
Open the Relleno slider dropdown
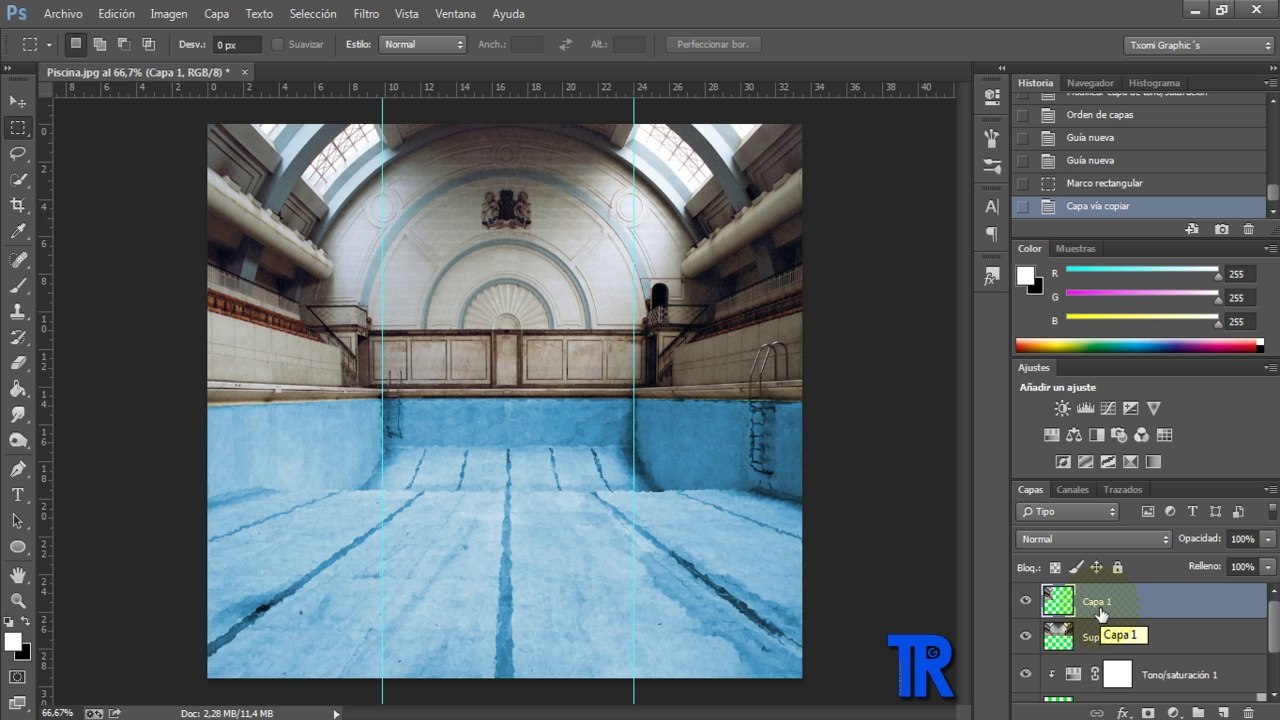pyautogui.click(x=1269, y=567)
